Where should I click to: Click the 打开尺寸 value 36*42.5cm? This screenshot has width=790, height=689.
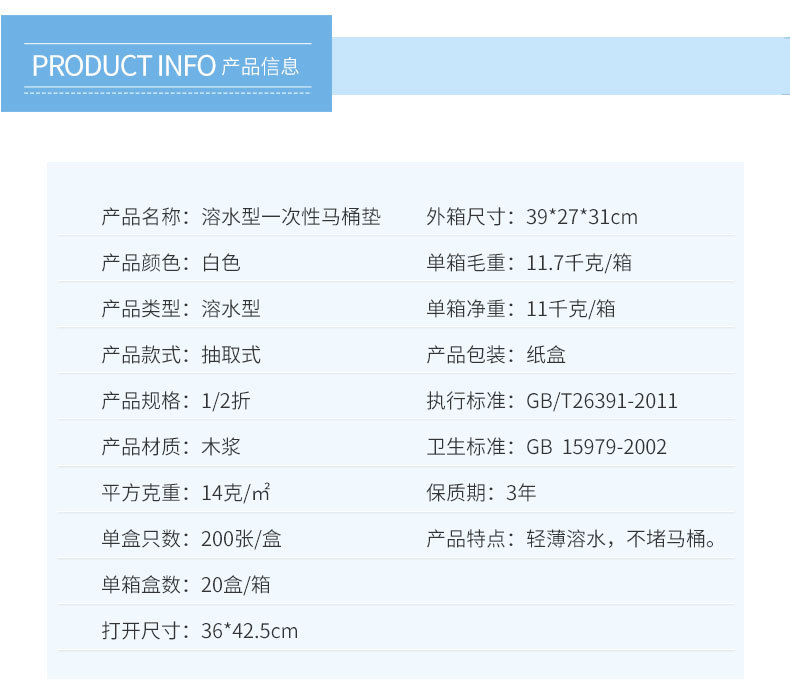(249, 631)
